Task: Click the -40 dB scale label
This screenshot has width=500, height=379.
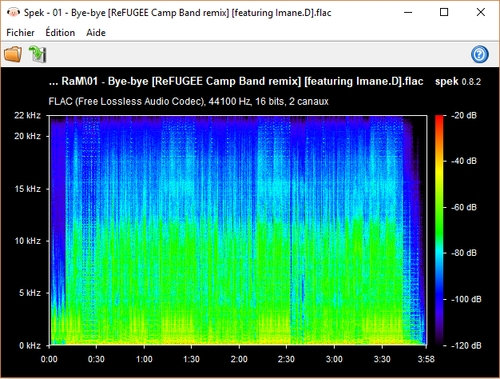Action: [464, 161]
